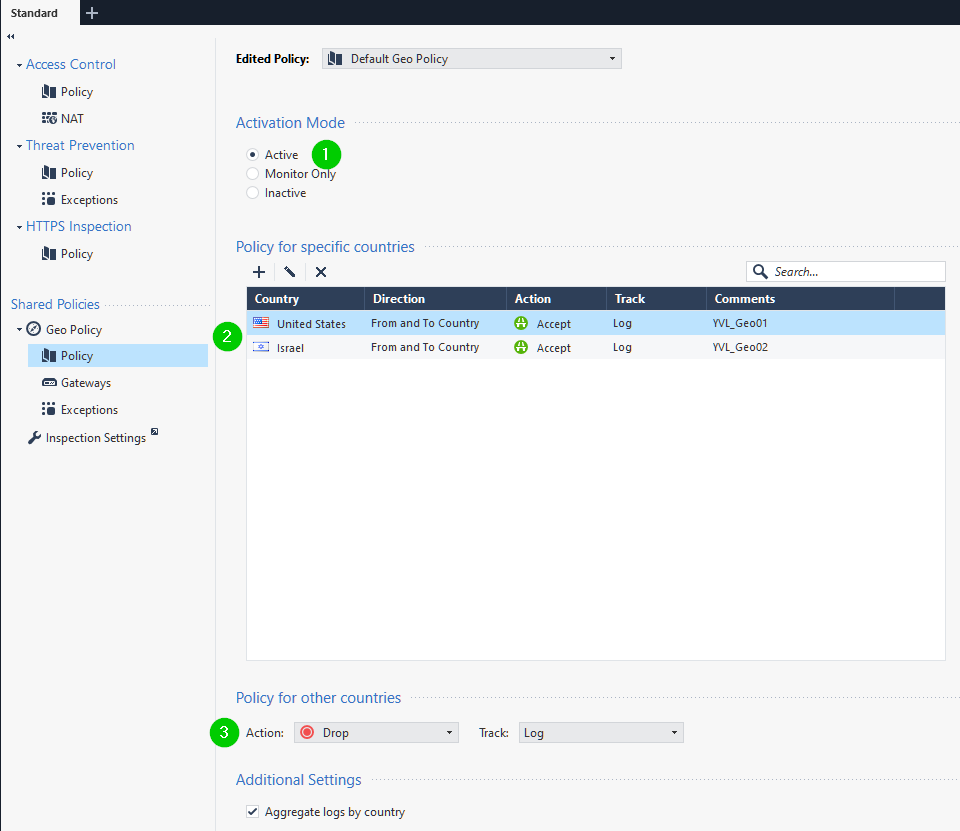Click the Threat Prevention Policy icon
The height and width of the screenshot is (831, 960).
[49, 173]
